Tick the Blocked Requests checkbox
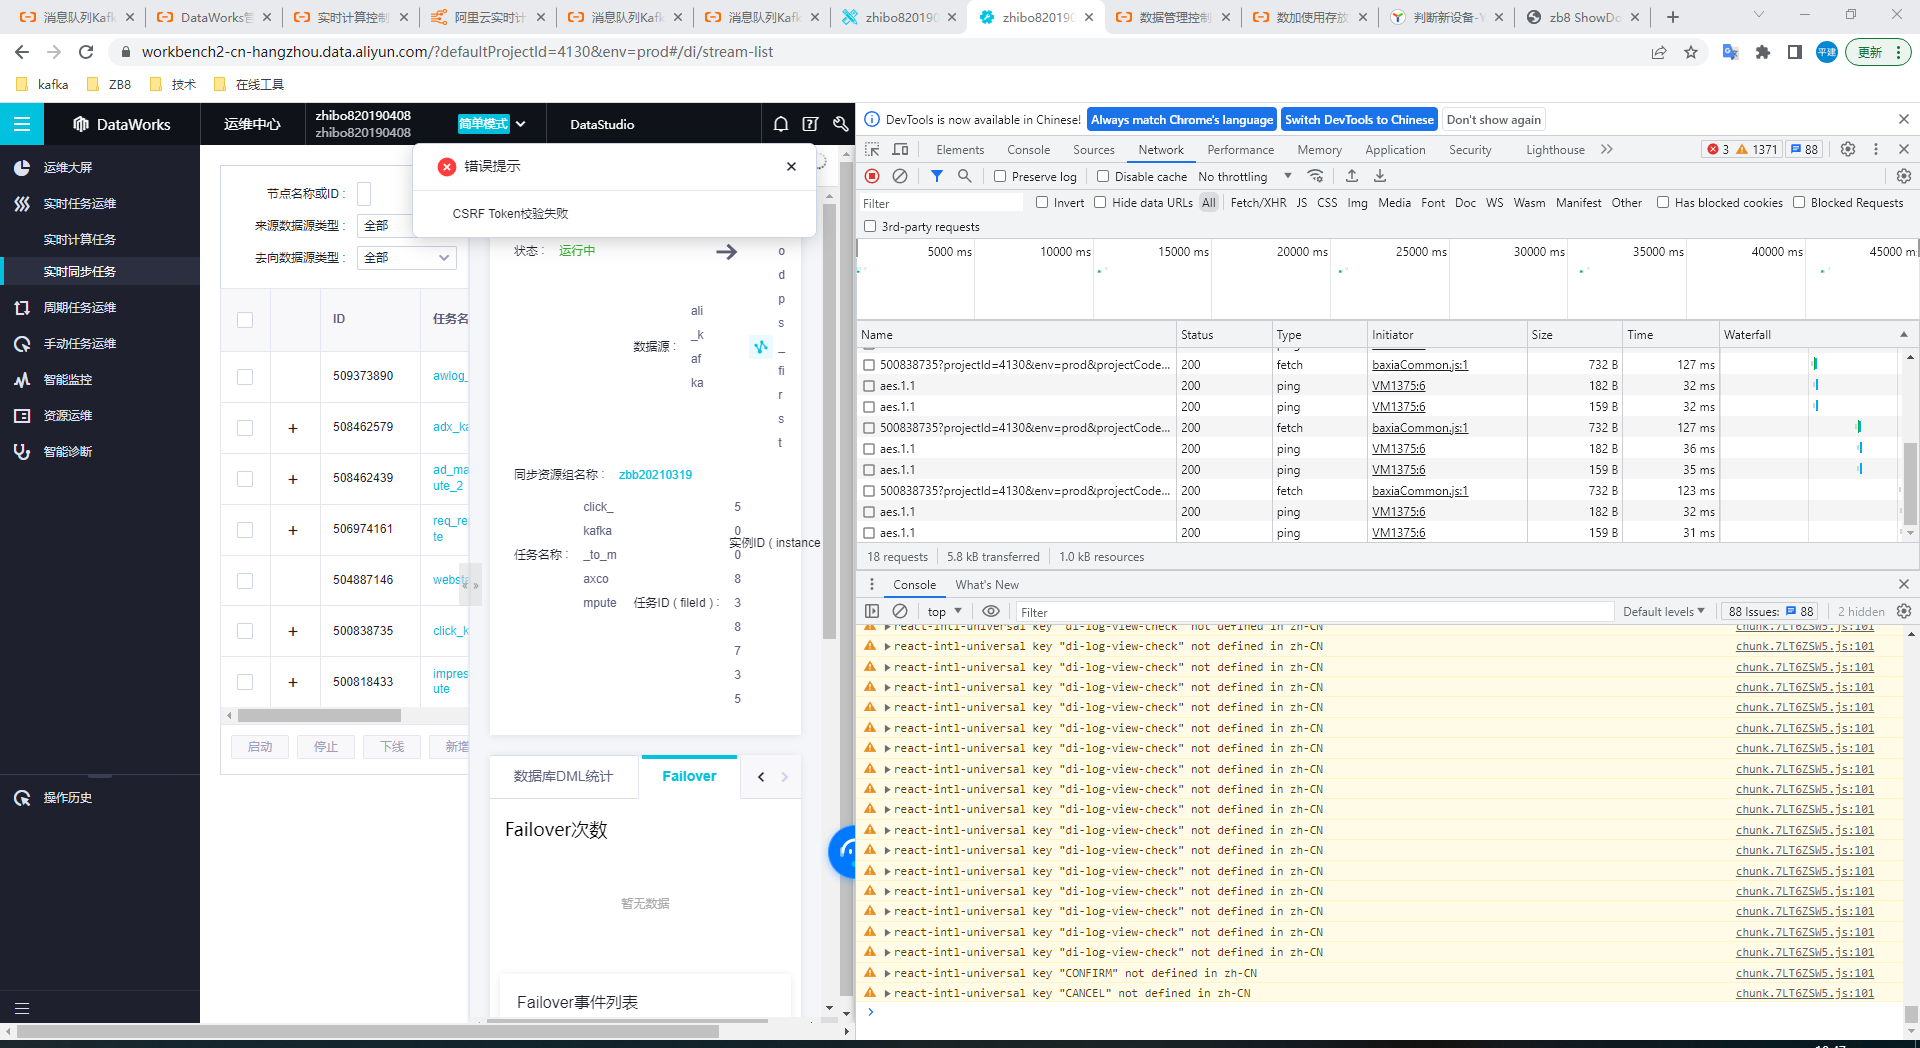This screenshot has height=1048, width=1920. (1799, 202)
